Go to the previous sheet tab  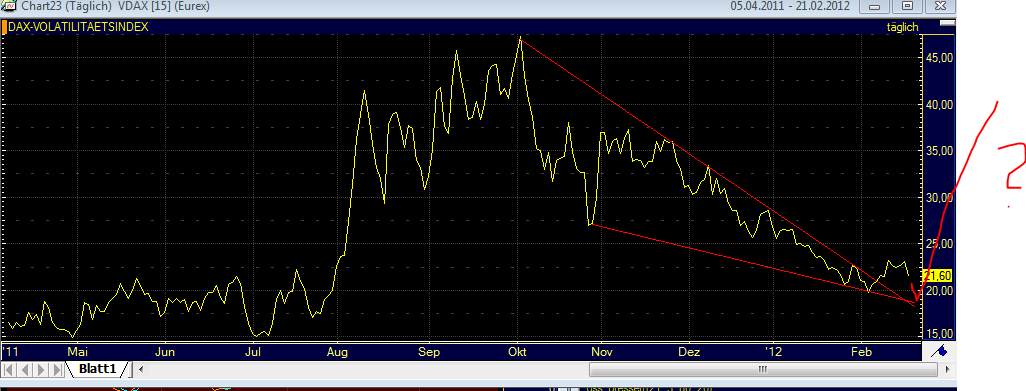26,369
